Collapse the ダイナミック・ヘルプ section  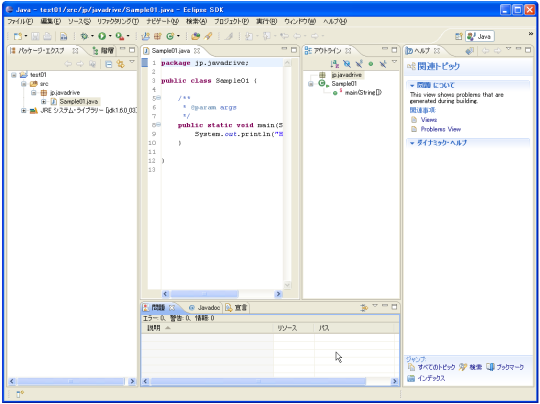pyautogui.click(x=412, y=143)
